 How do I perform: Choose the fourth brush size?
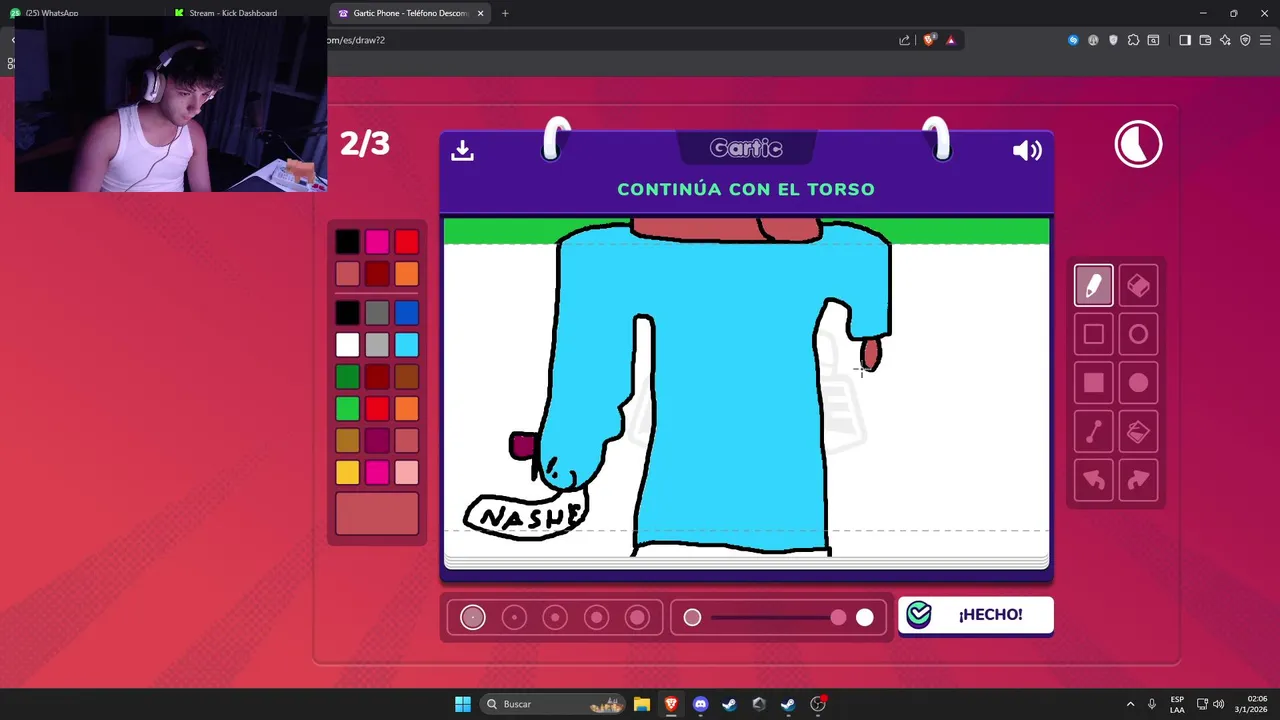click(x=597, y=618)
